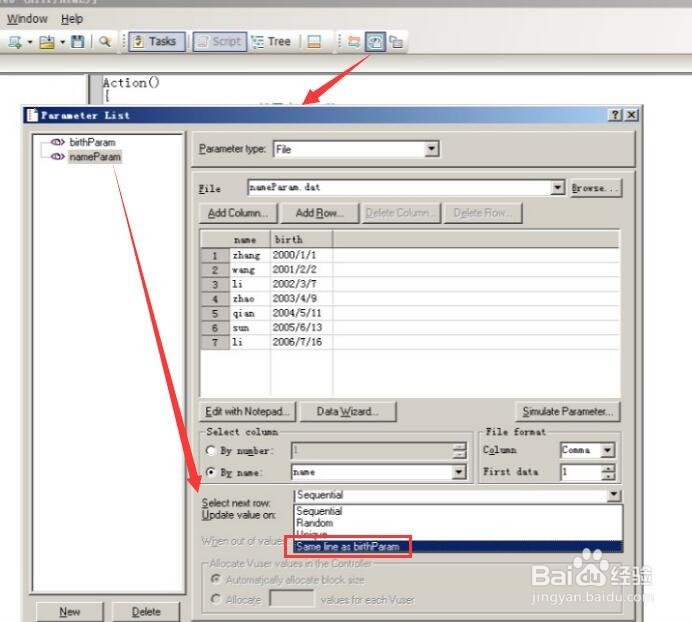Select the cell containing zhao
The height and width of the screenshot is (622, 692).
pos(250,299)
